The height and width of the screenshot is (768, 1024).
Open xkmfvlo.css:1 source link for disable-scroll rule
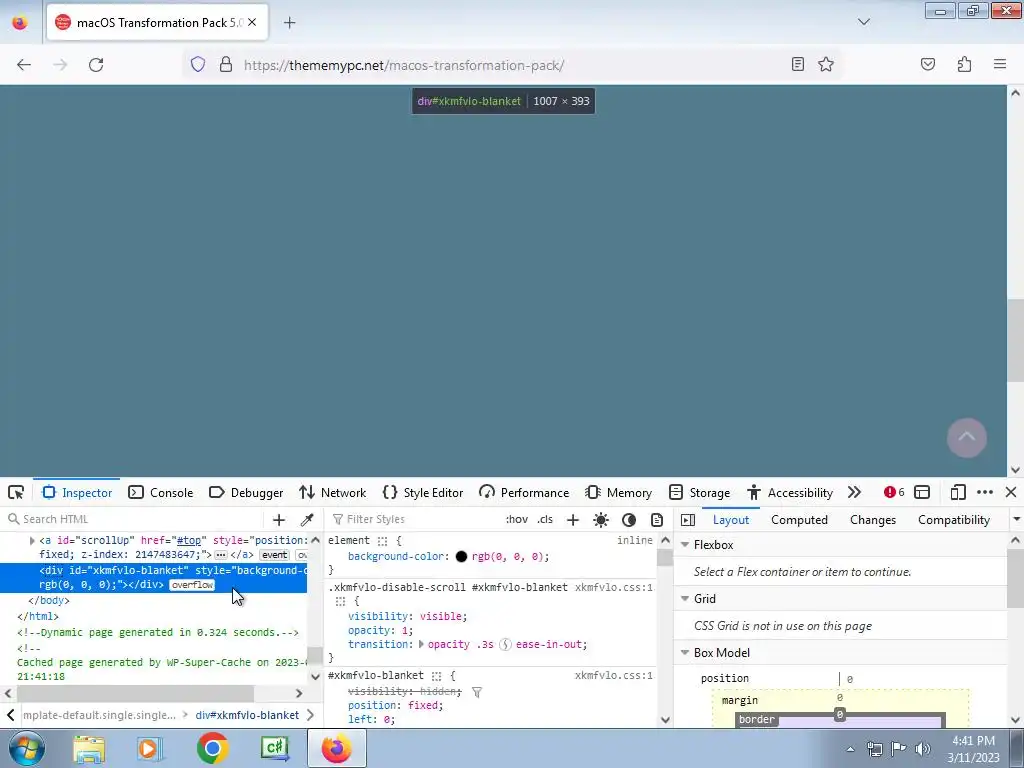click(x=613, y=588)
